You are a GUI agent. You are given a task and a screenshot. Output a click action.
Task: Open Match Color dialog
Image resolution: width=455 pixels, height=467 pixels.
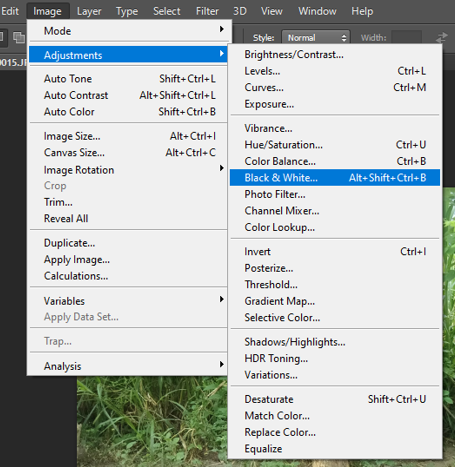click(335, 416)
